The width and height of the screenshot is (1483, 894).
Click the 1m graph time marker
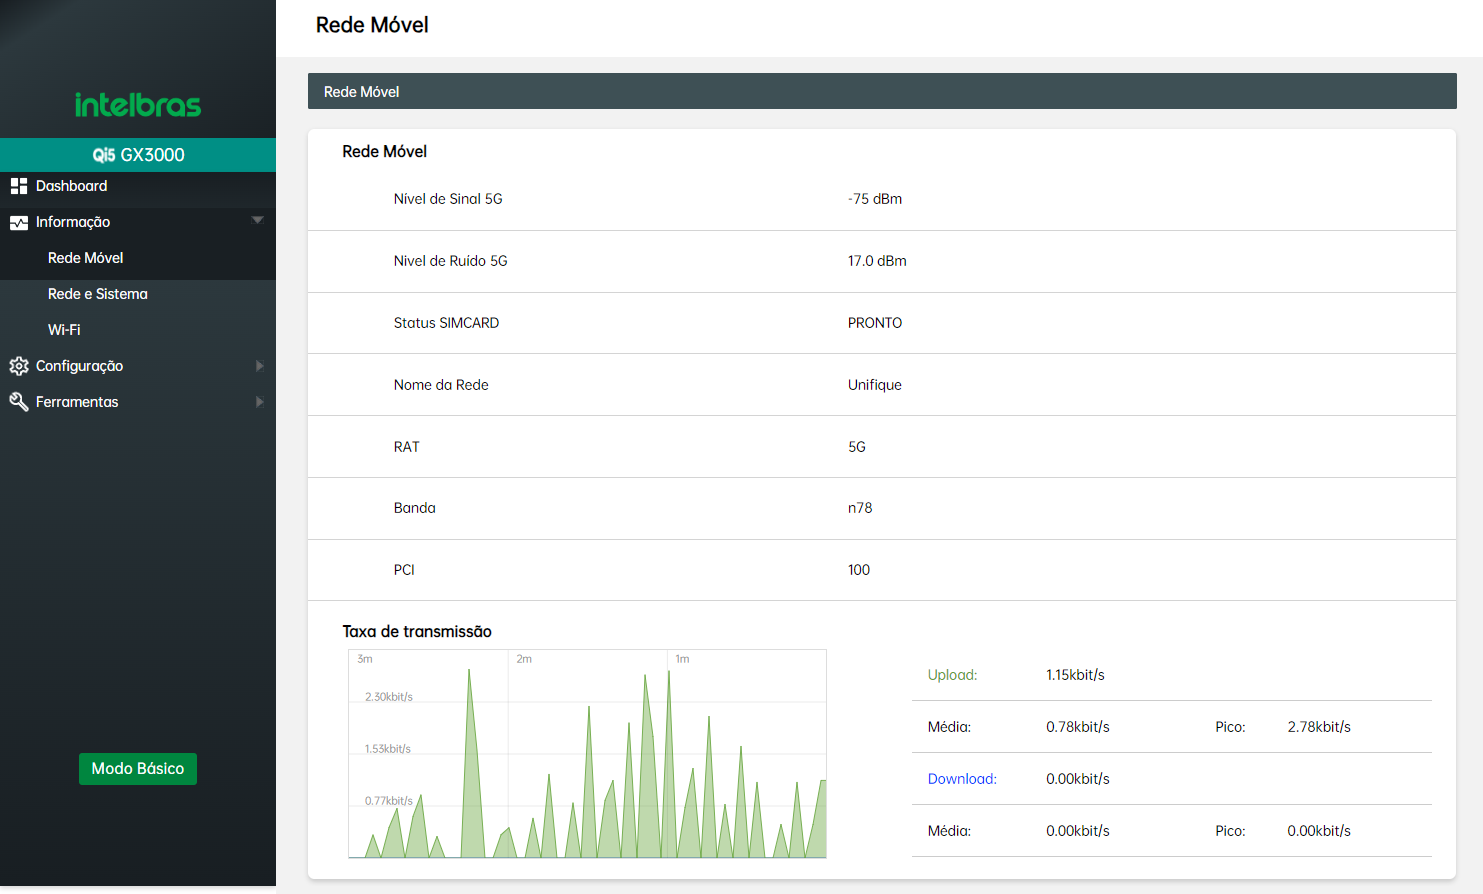click(x=682, y=659)
